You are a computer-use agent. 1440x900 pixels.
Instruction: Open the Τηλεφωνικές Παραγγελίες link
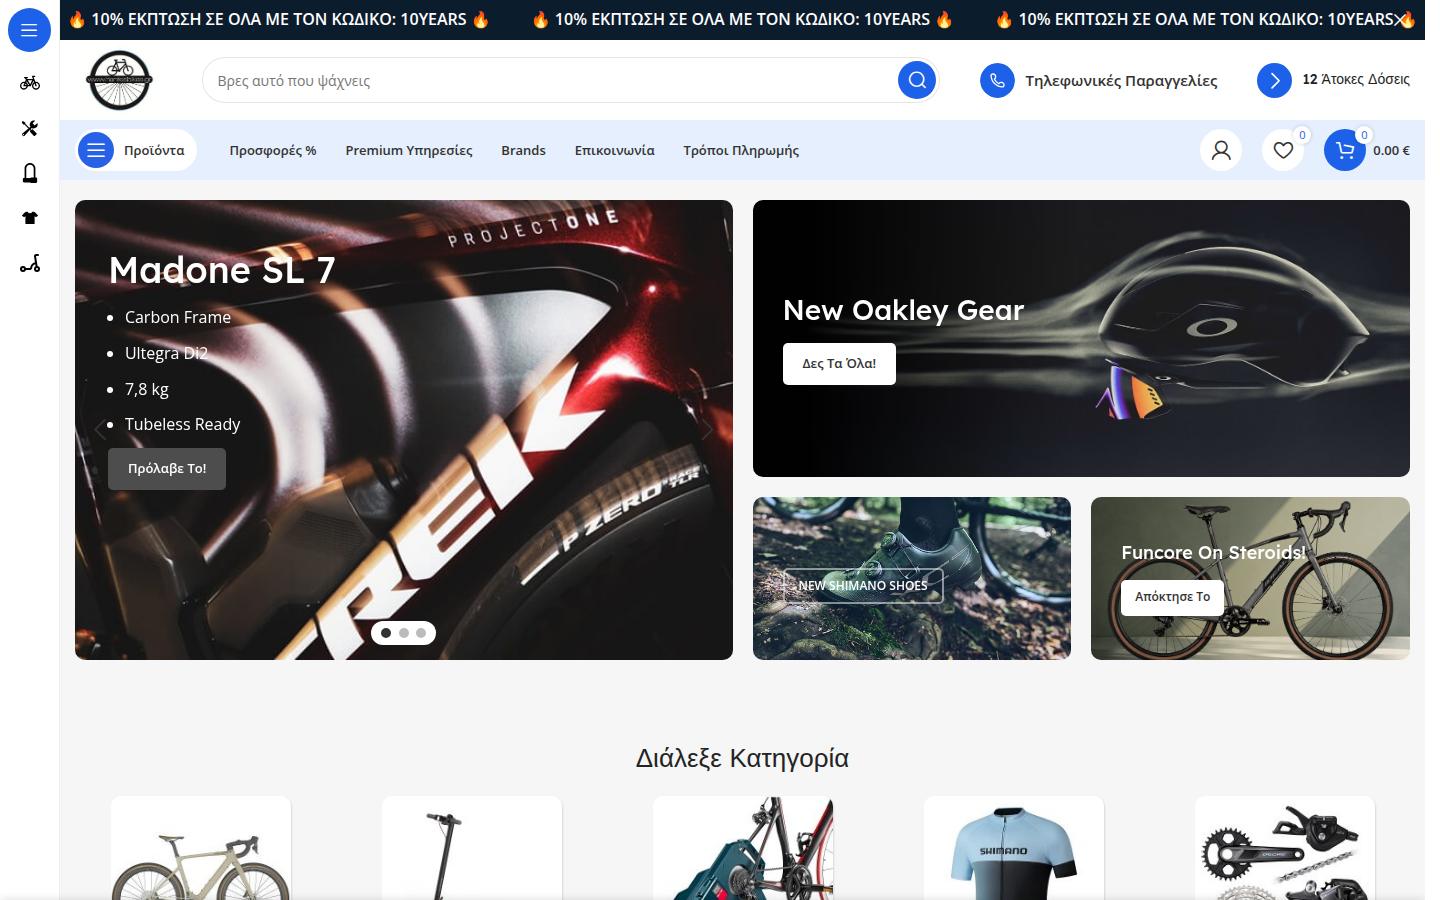(x=1121, y=81)
